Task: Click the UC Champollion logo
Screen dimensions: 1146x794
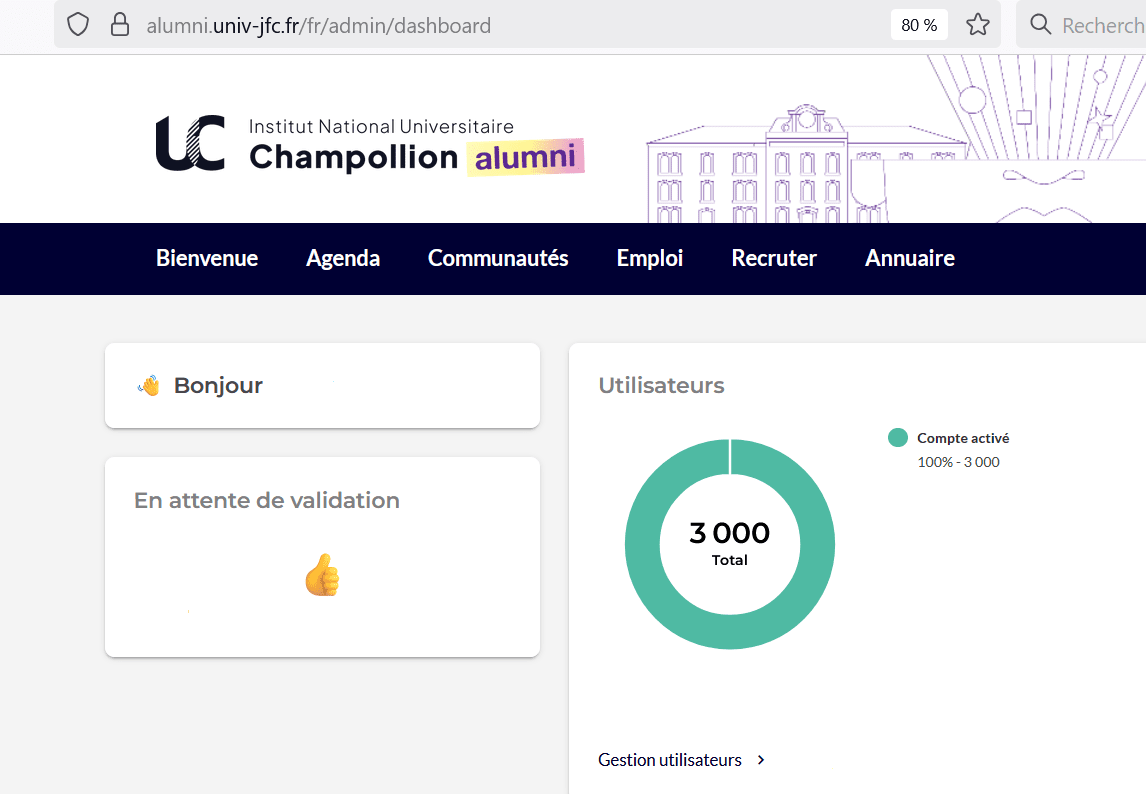Action: click(x=190, y=143)
